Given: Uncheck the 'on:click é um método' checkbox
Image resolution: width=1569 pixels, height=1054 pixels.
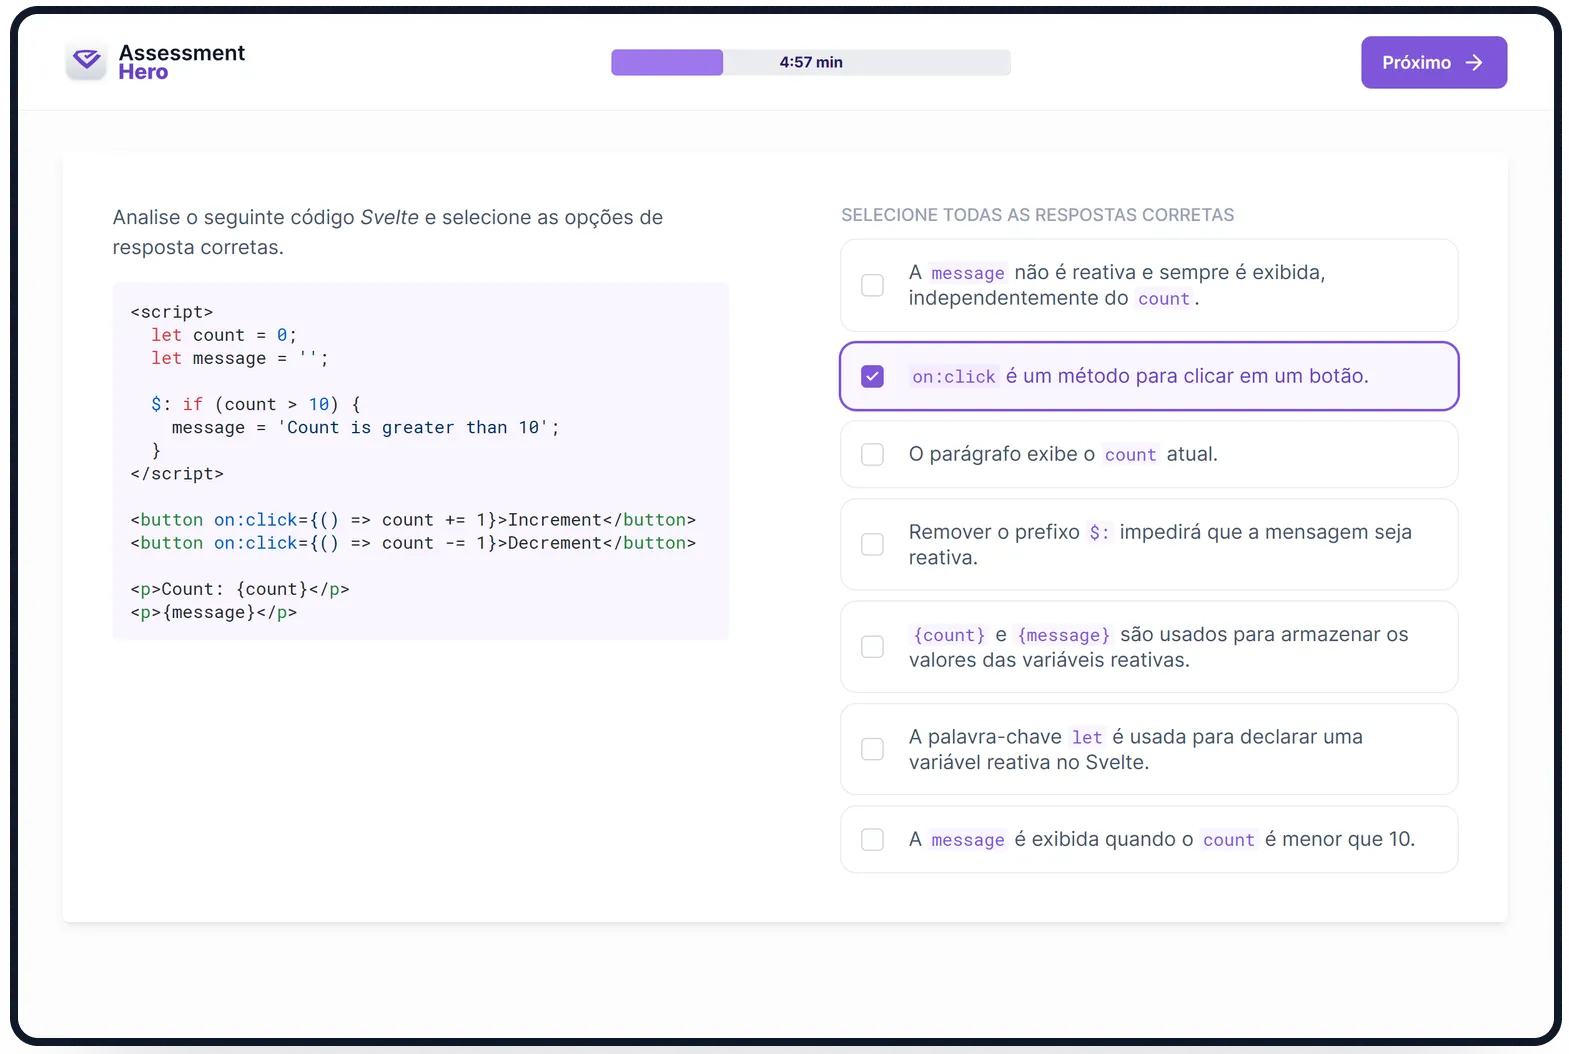Looking at the screenshot, I should coord(873,376).
